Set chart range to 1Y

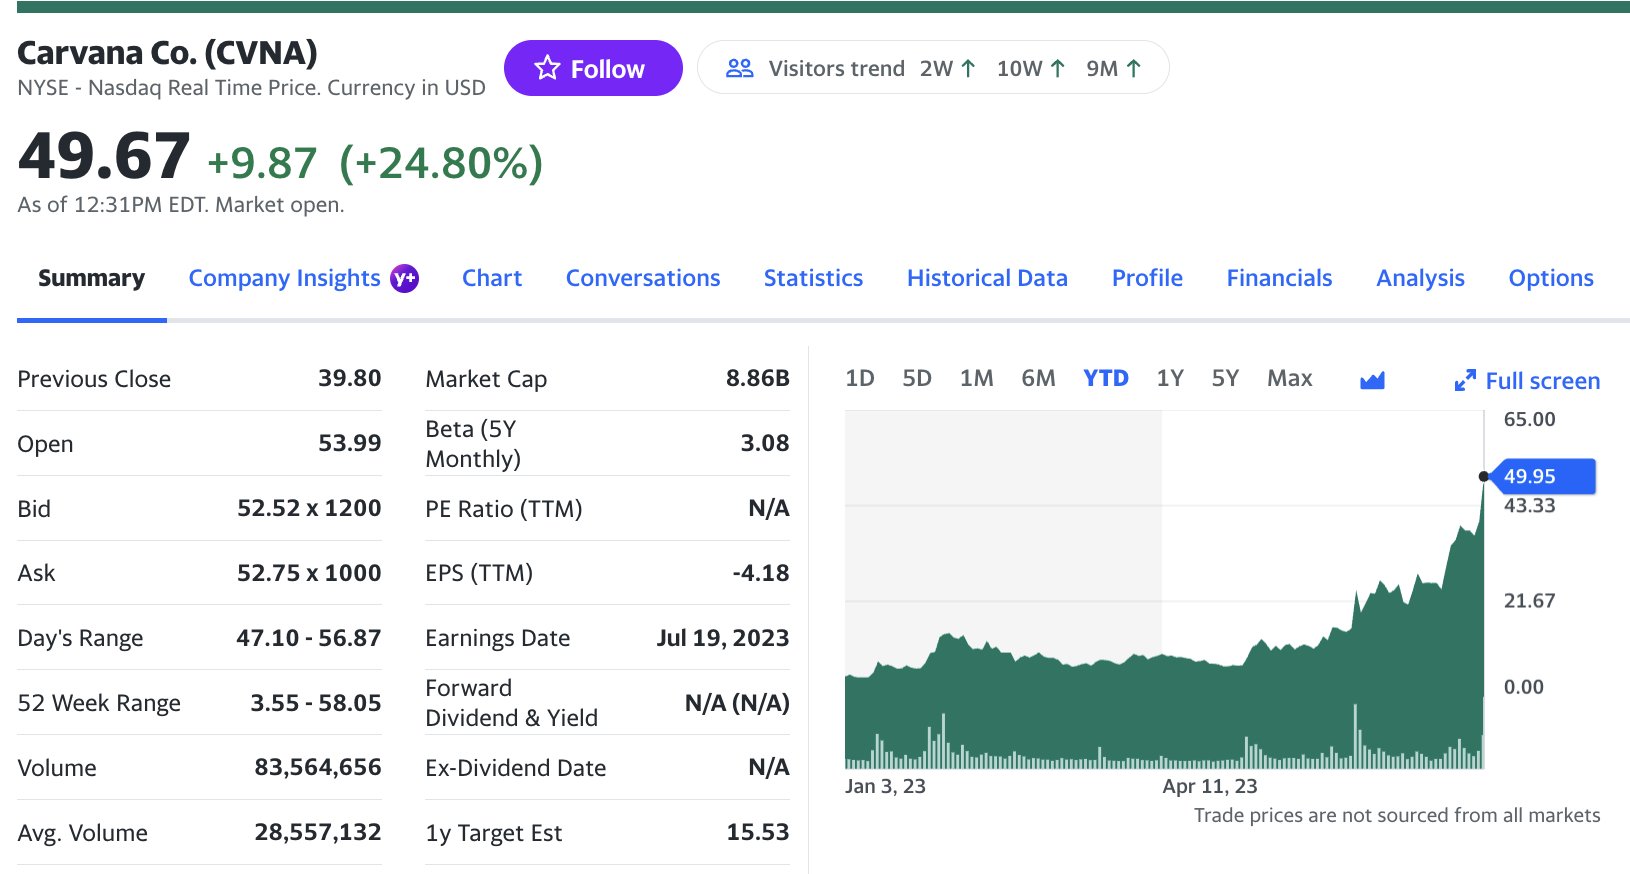pos(1170,378)
